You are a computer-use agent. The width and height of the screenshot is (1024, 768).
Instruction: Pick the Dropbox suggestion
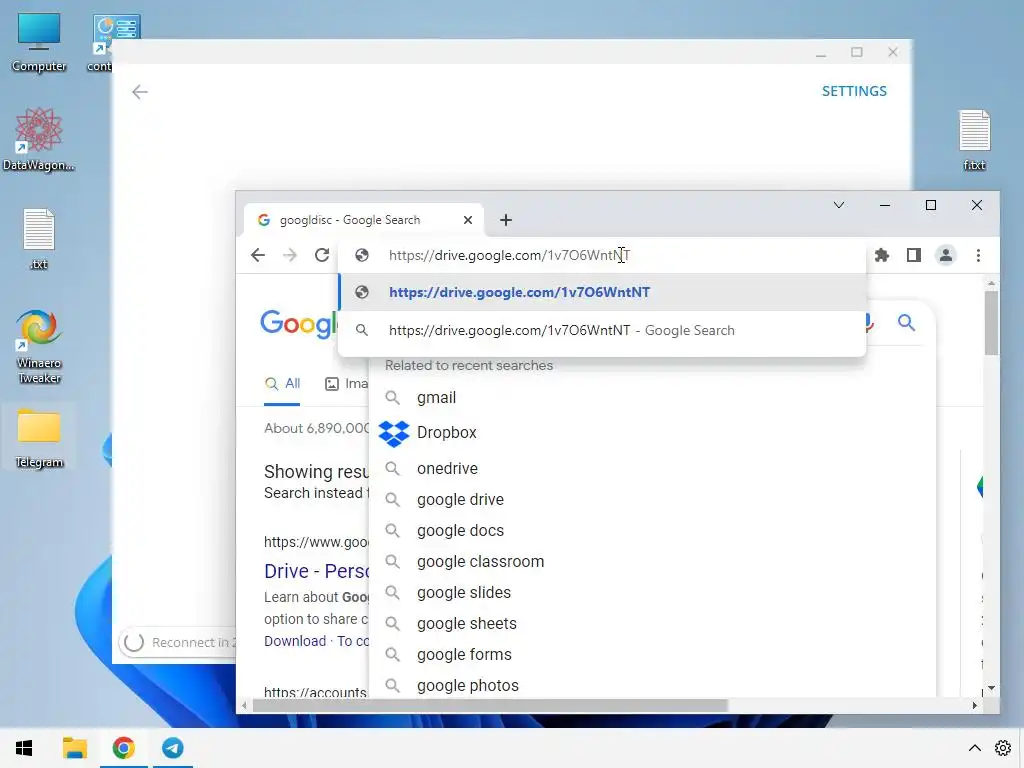[x=447, y=433]
